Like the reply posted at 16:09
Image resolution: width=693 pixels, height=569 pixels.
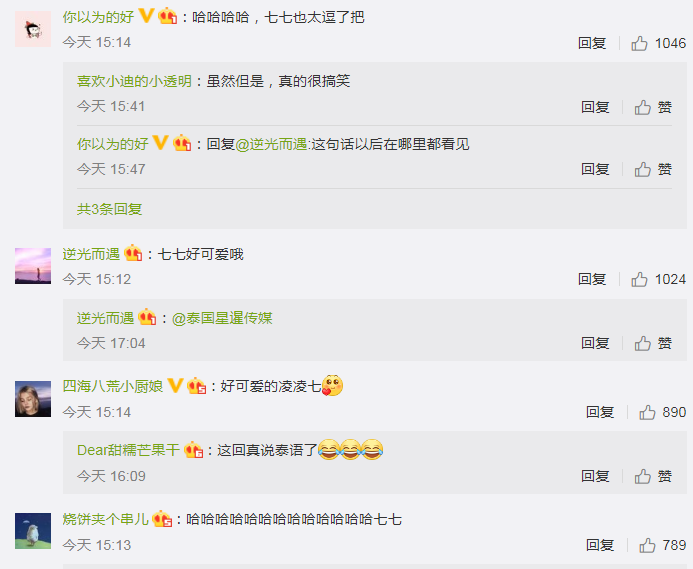(x=653, y=476)
